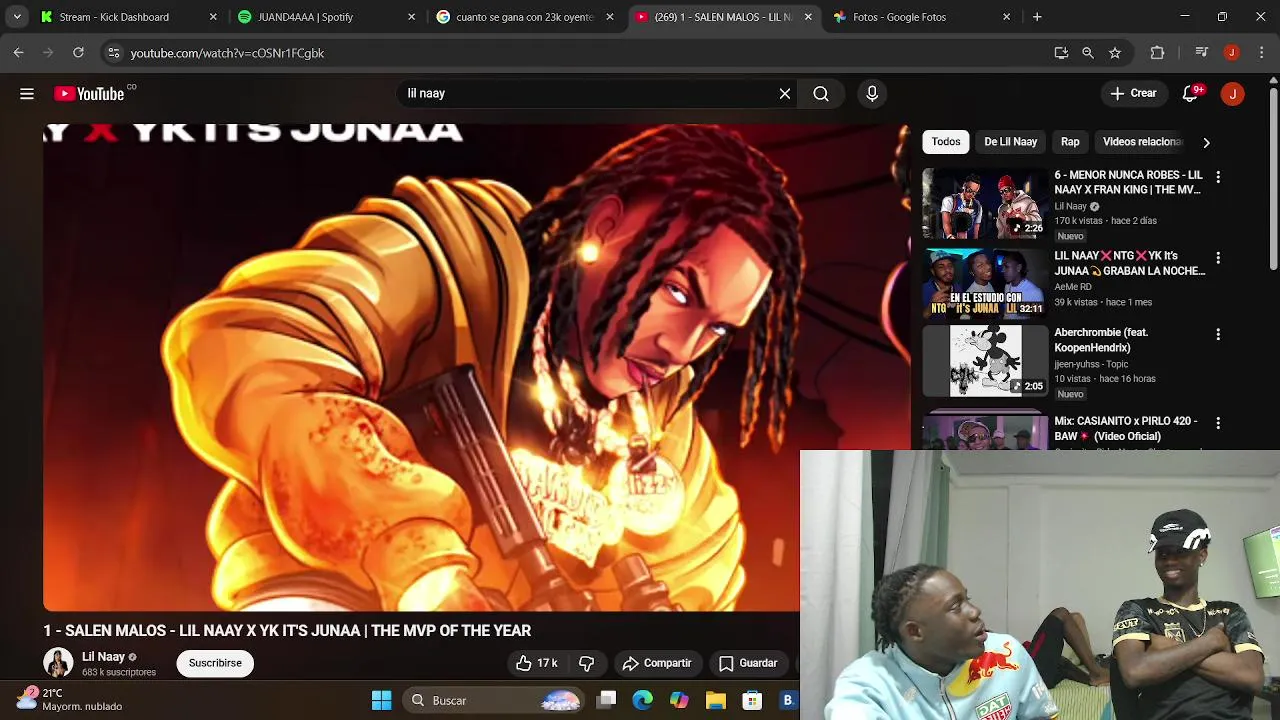Screen dimensions: 1280x720
Task: Bookmark this page with the star
Action: coord(1115,53)
